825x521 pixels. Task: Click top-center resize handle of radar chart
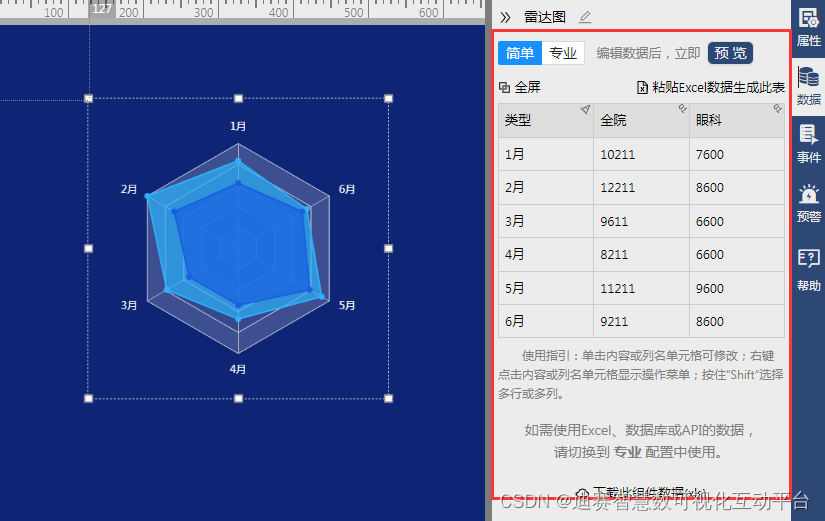pos(238,98)
